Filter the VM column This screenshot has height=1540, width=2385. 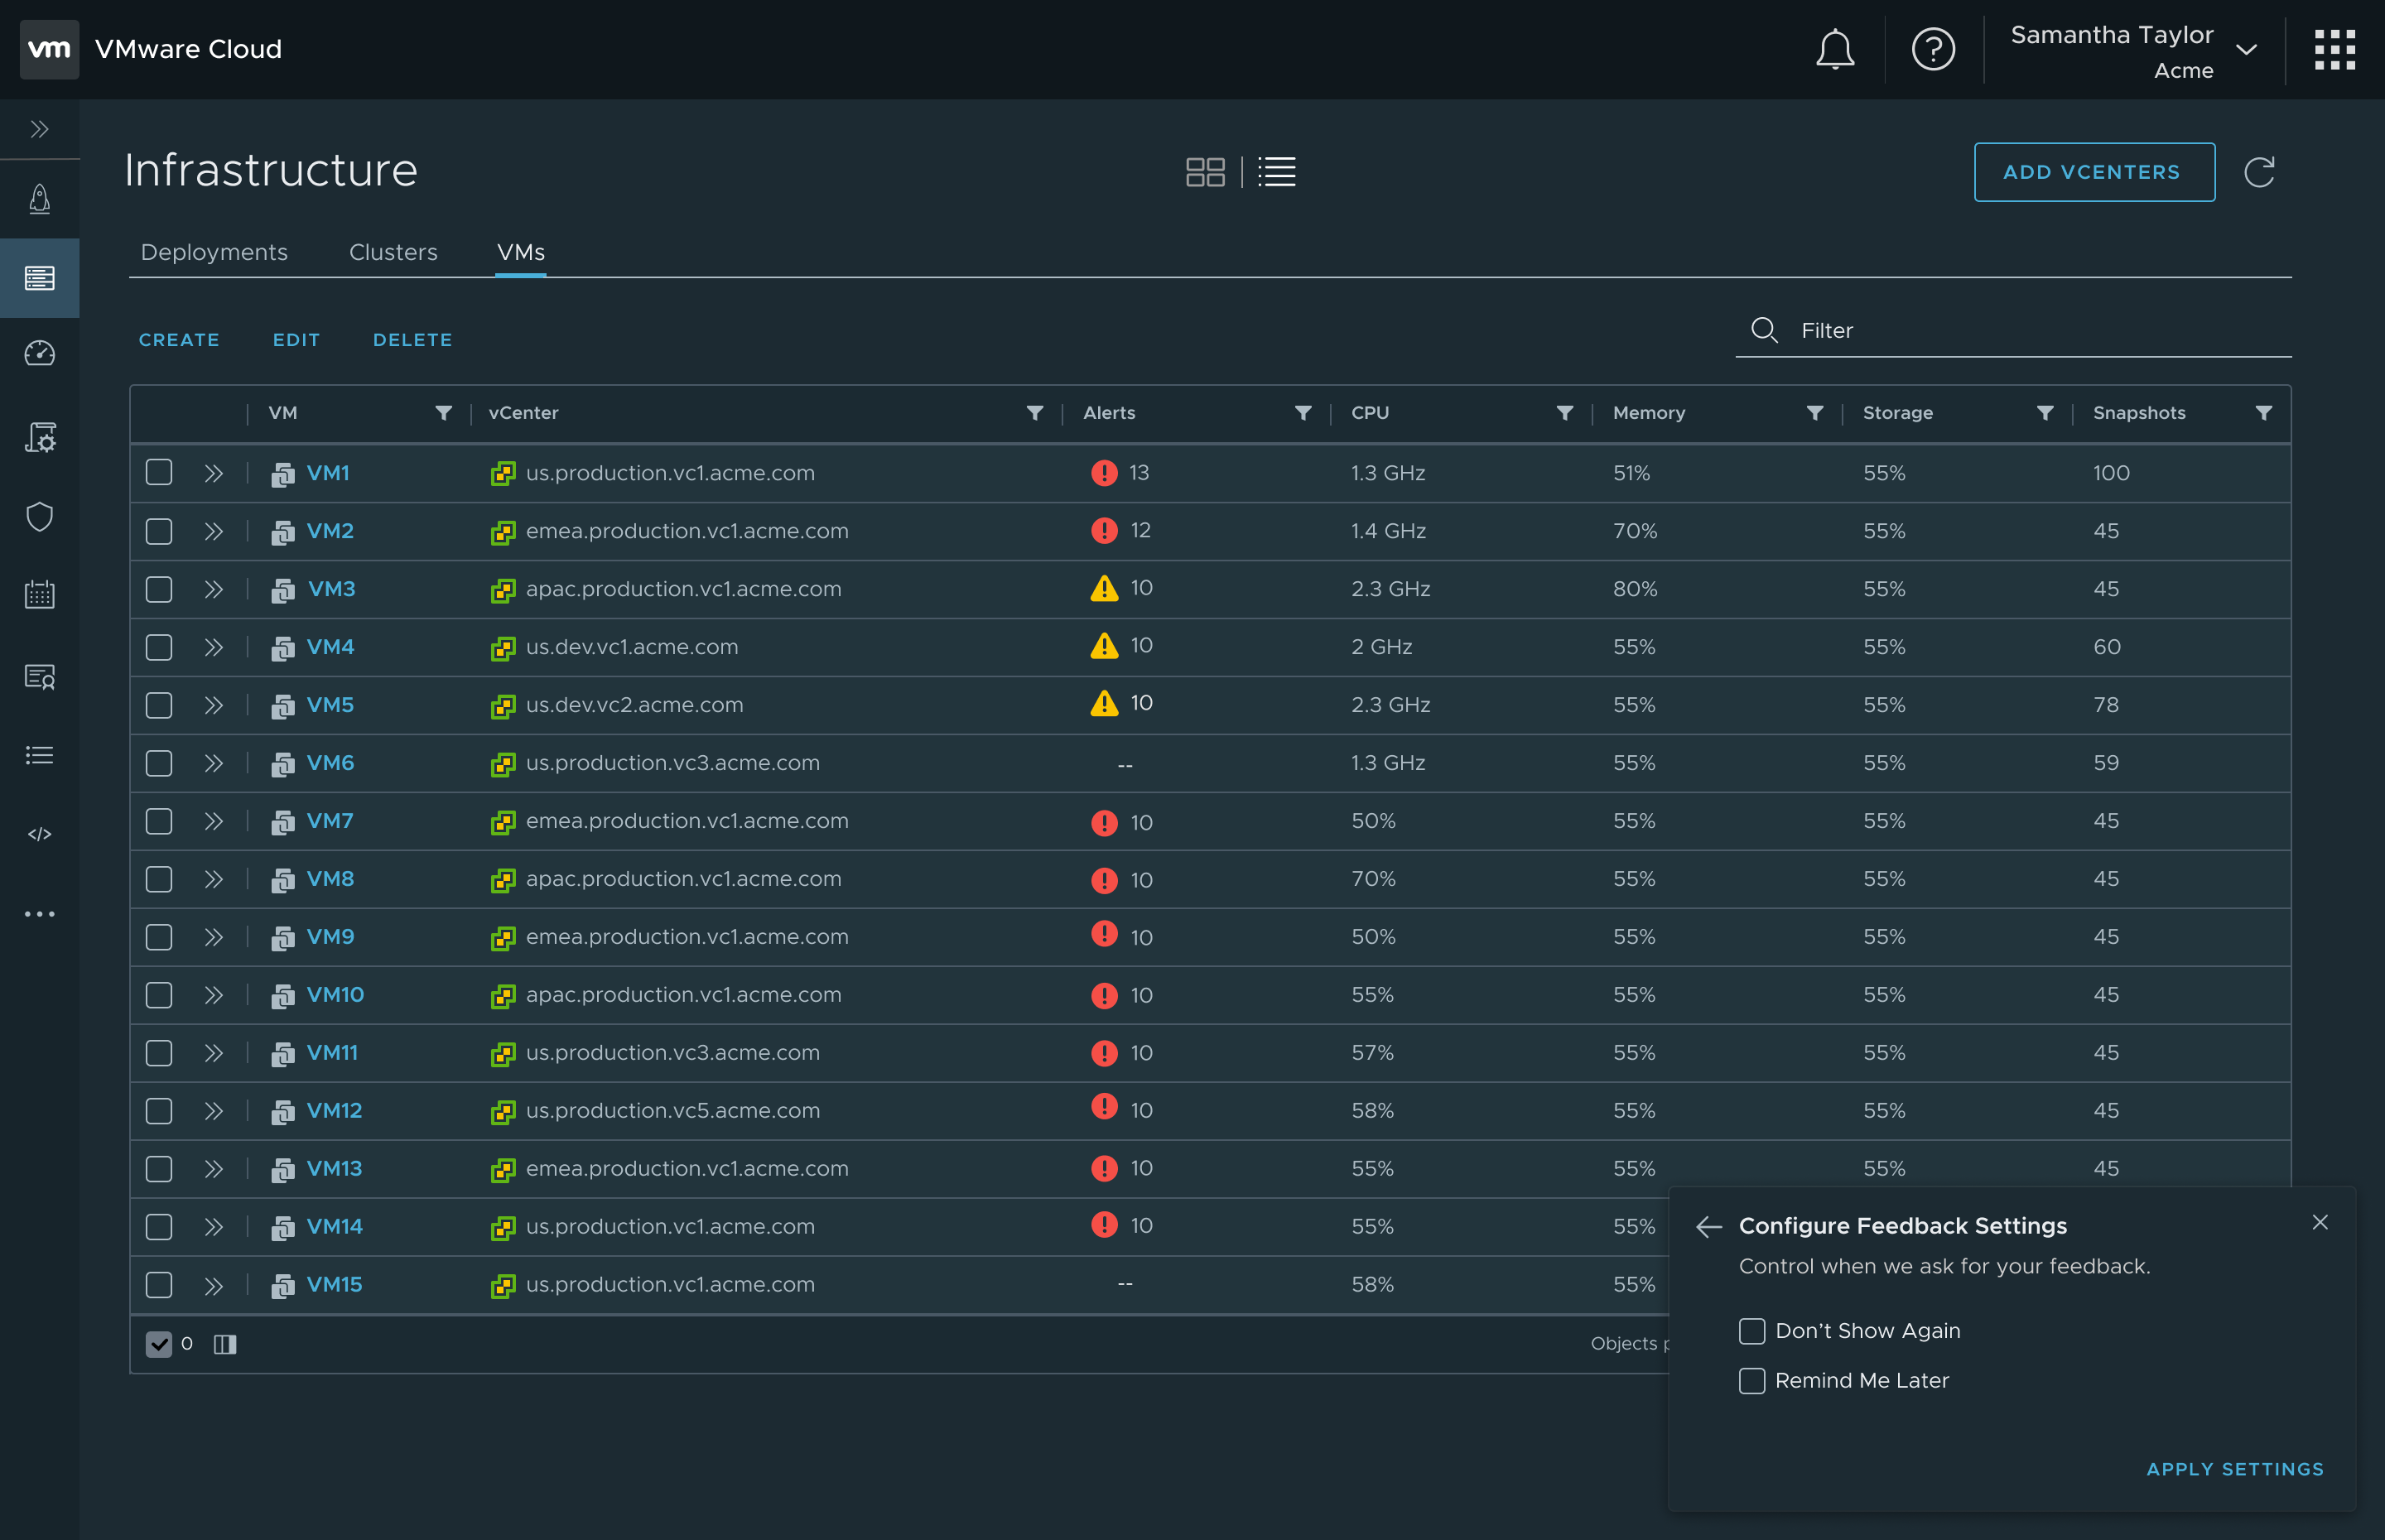(443, 413)
